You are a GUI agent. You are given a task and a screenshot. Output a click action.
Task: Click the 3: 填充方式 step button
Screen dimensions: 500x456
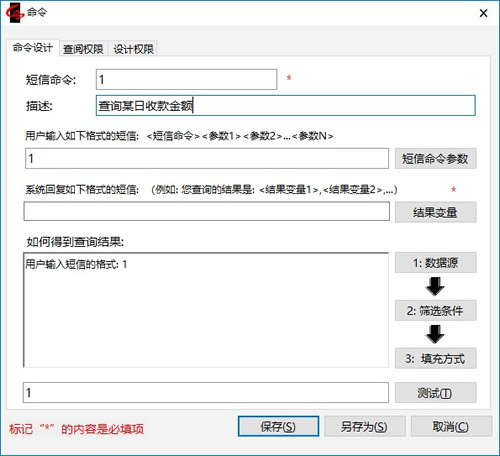tap(435, 358)
